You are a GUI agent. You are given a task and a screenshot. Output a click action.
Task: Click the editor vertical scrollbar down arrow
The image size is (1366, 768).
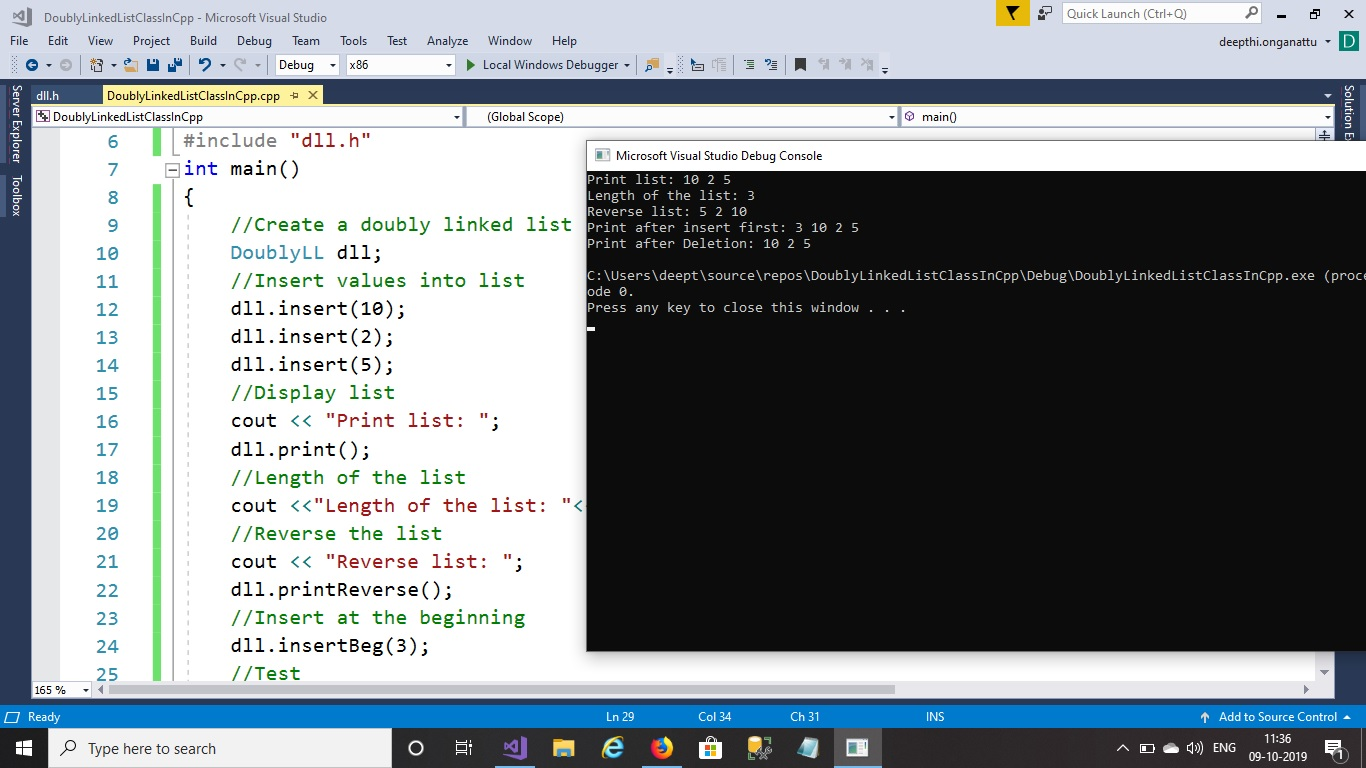(1325, 672)
